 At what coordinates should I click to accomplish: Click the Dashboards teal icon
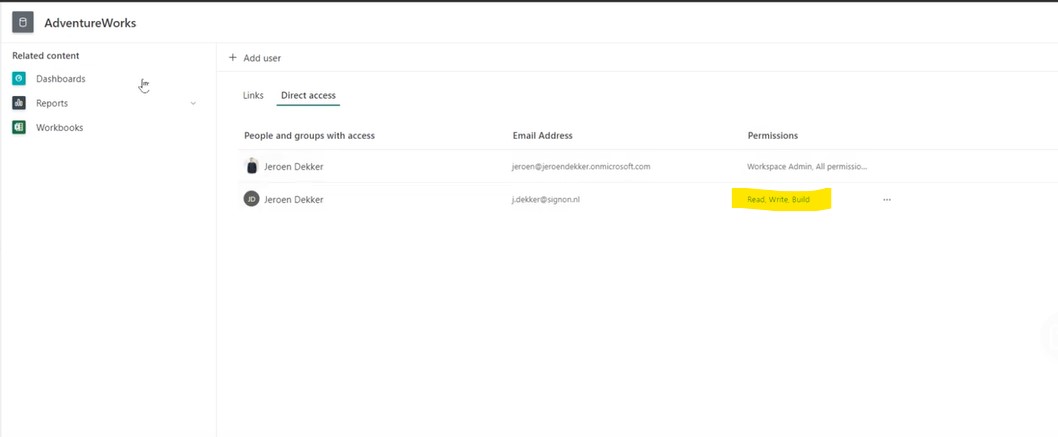tap(19, 79)
